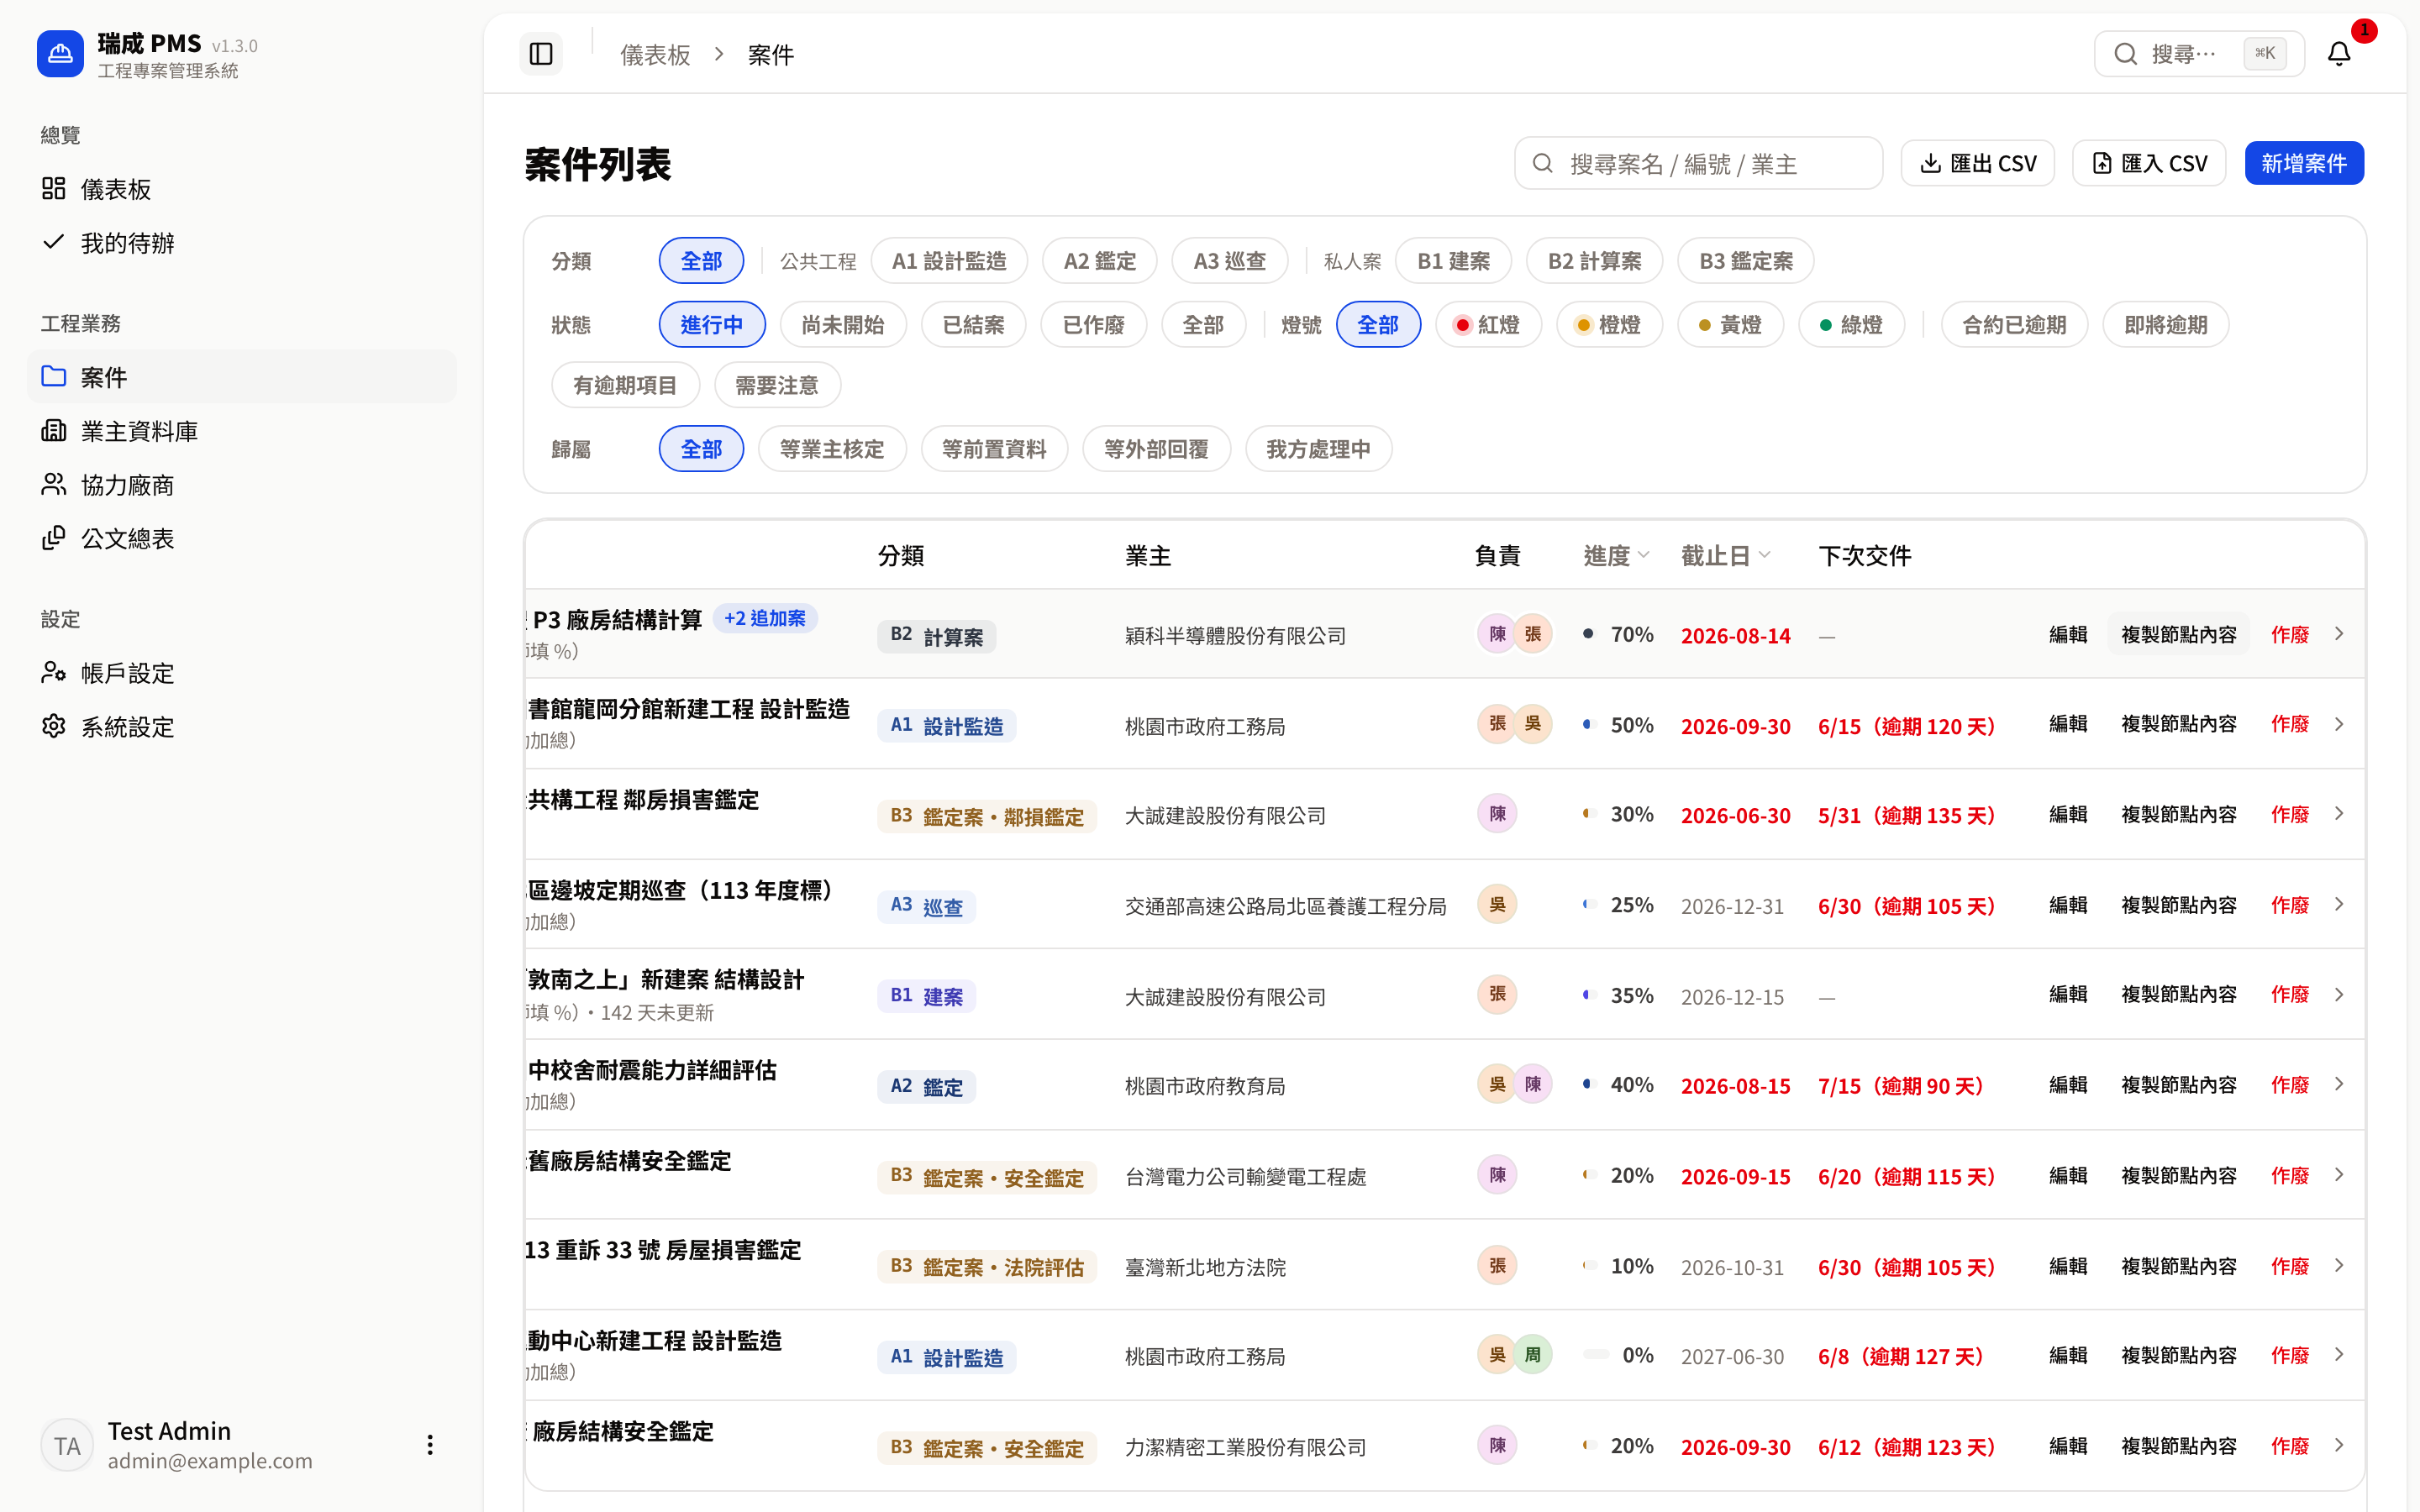Click 匯出 CSV download button
Viewport: 2420px width, 1512px height.
tap(1977, 164)
